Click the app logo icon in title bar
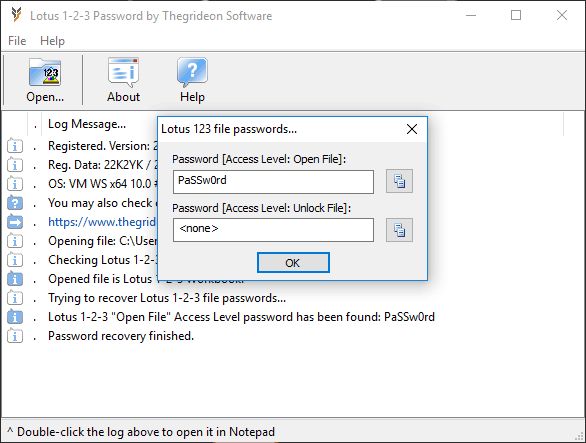 coord(16,15)
